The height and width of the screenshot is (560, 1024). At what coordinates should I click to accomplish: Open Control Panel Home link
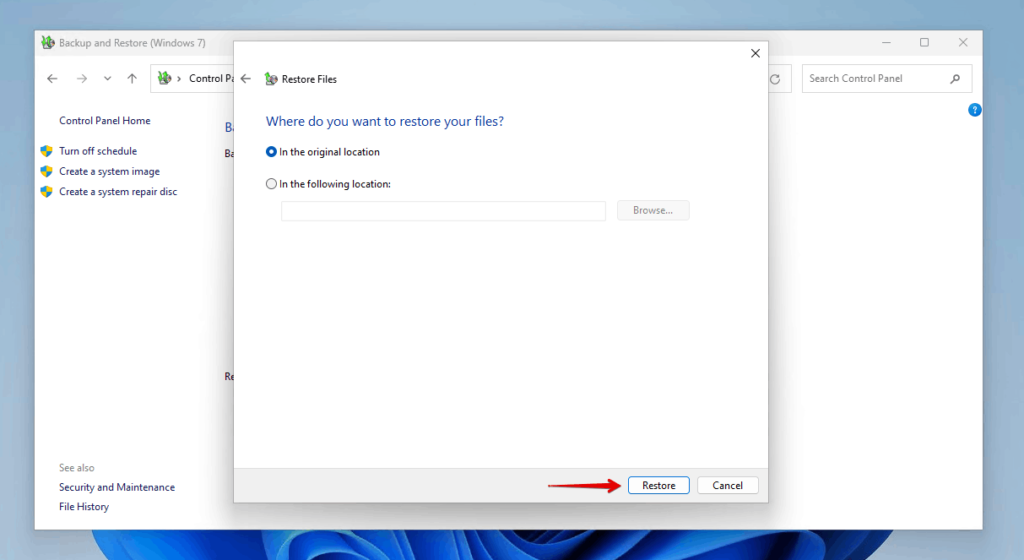(x=104, y=121)
